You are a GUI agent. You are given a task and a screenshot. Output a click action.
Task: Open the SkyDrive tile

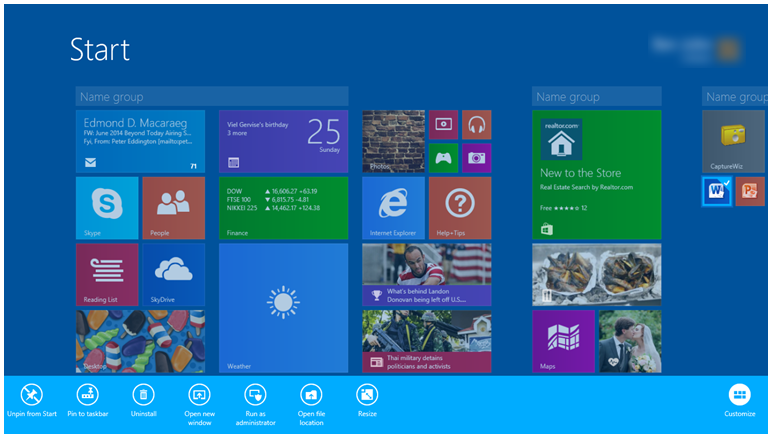tap(173, 274)
